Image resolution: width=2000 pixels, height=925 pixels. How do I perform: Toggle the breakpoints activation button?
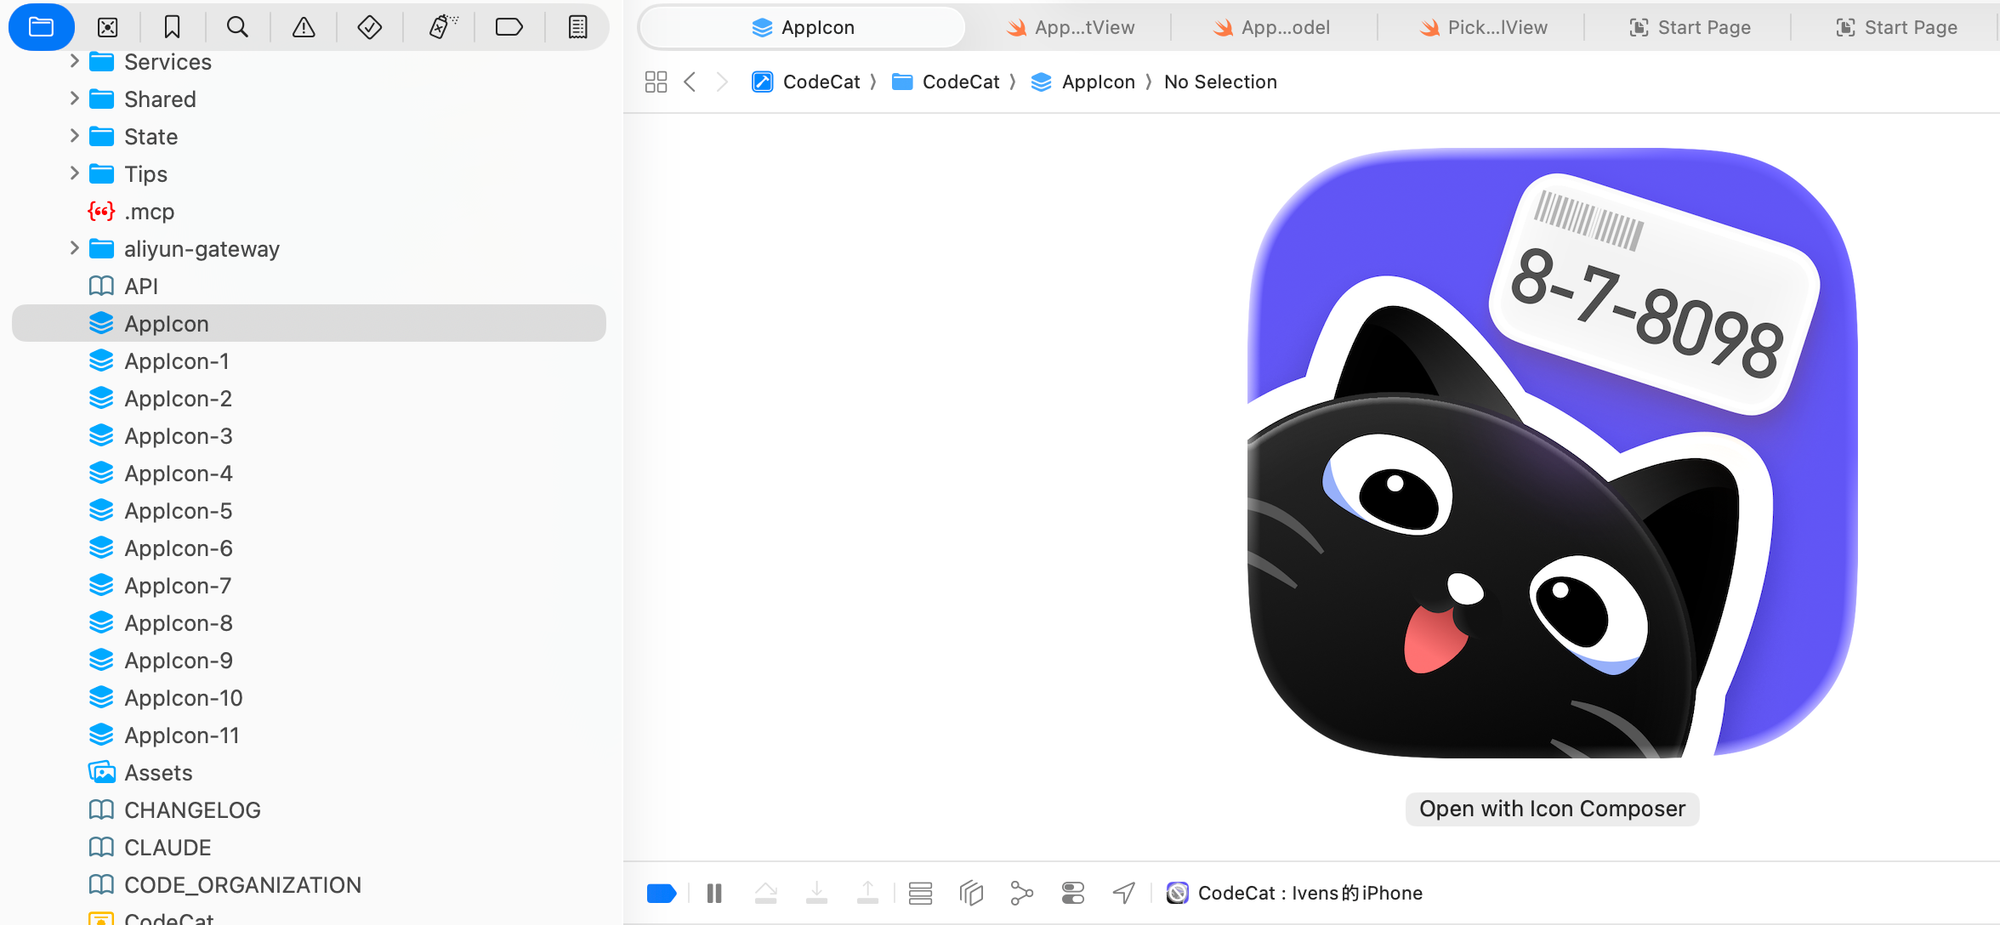click(661, 893)
